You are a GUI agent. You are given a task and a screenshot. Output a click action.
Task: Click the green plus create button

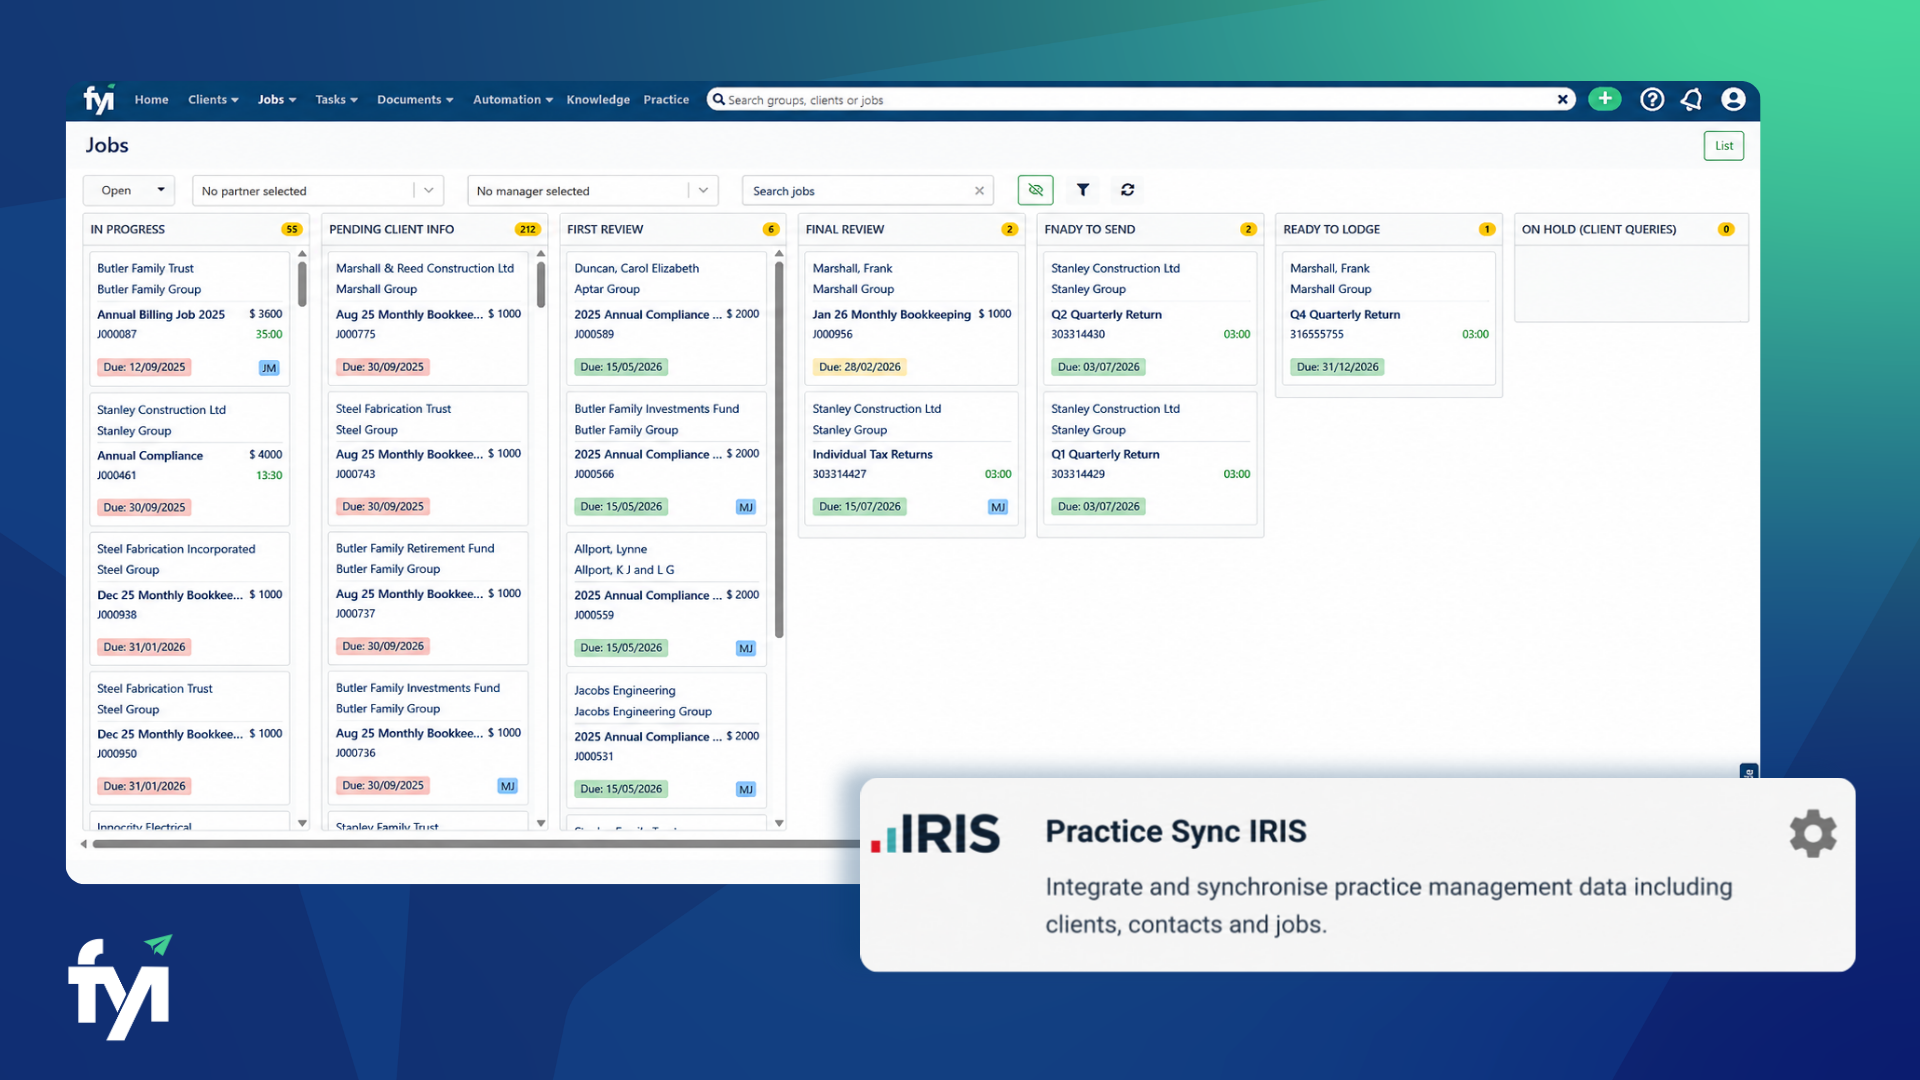tap(1605, 99)
